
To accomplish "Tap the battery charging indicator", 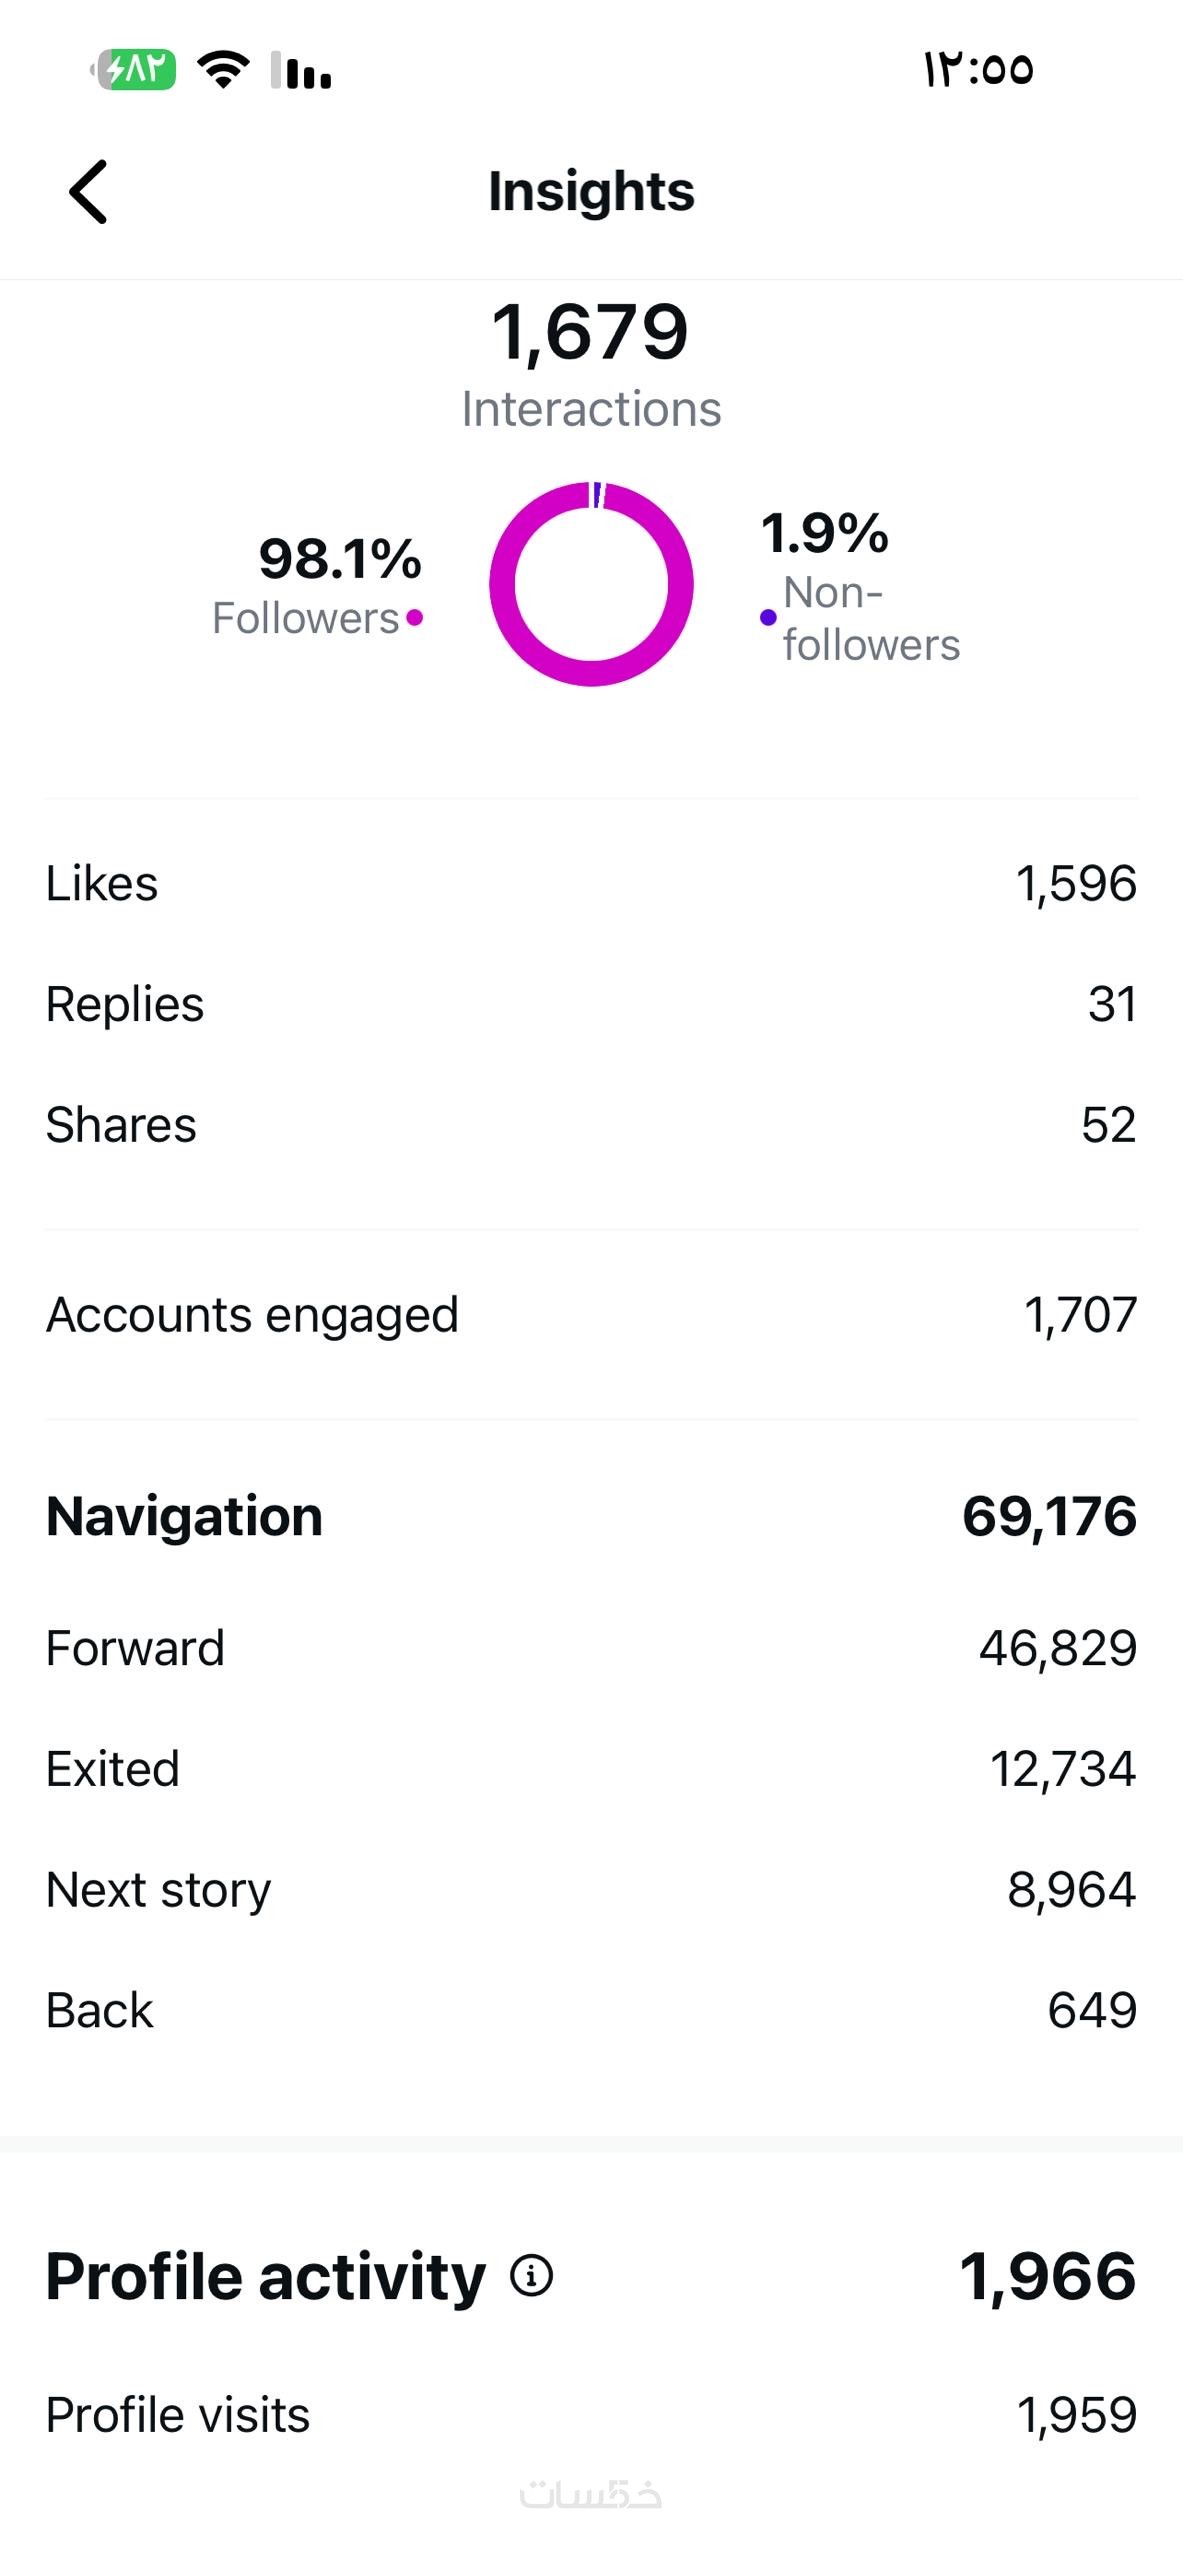I will point(134,69).
